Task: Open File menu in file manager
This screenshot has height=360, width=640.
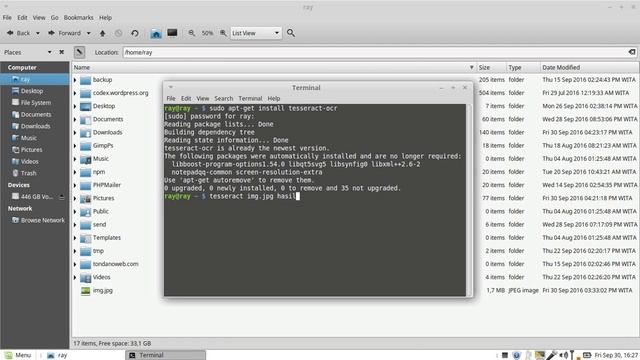Action: point(7,18)
